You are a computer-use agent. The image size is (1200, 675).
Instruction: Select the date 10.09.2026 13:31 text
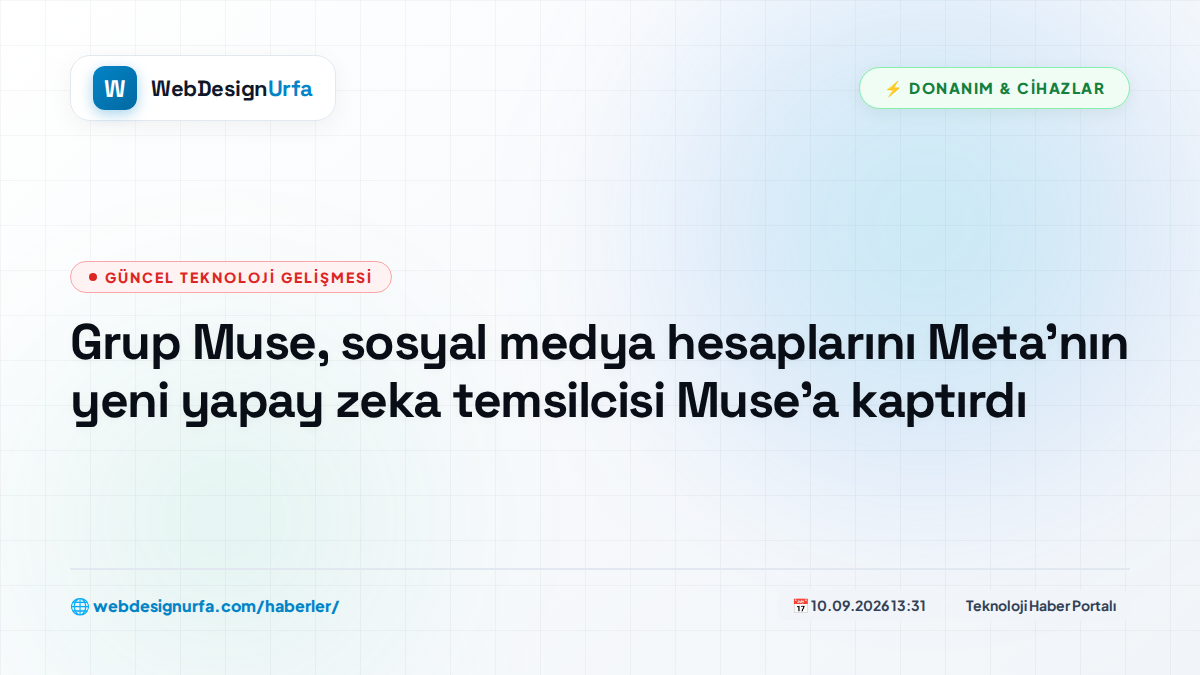coord(868,606)
